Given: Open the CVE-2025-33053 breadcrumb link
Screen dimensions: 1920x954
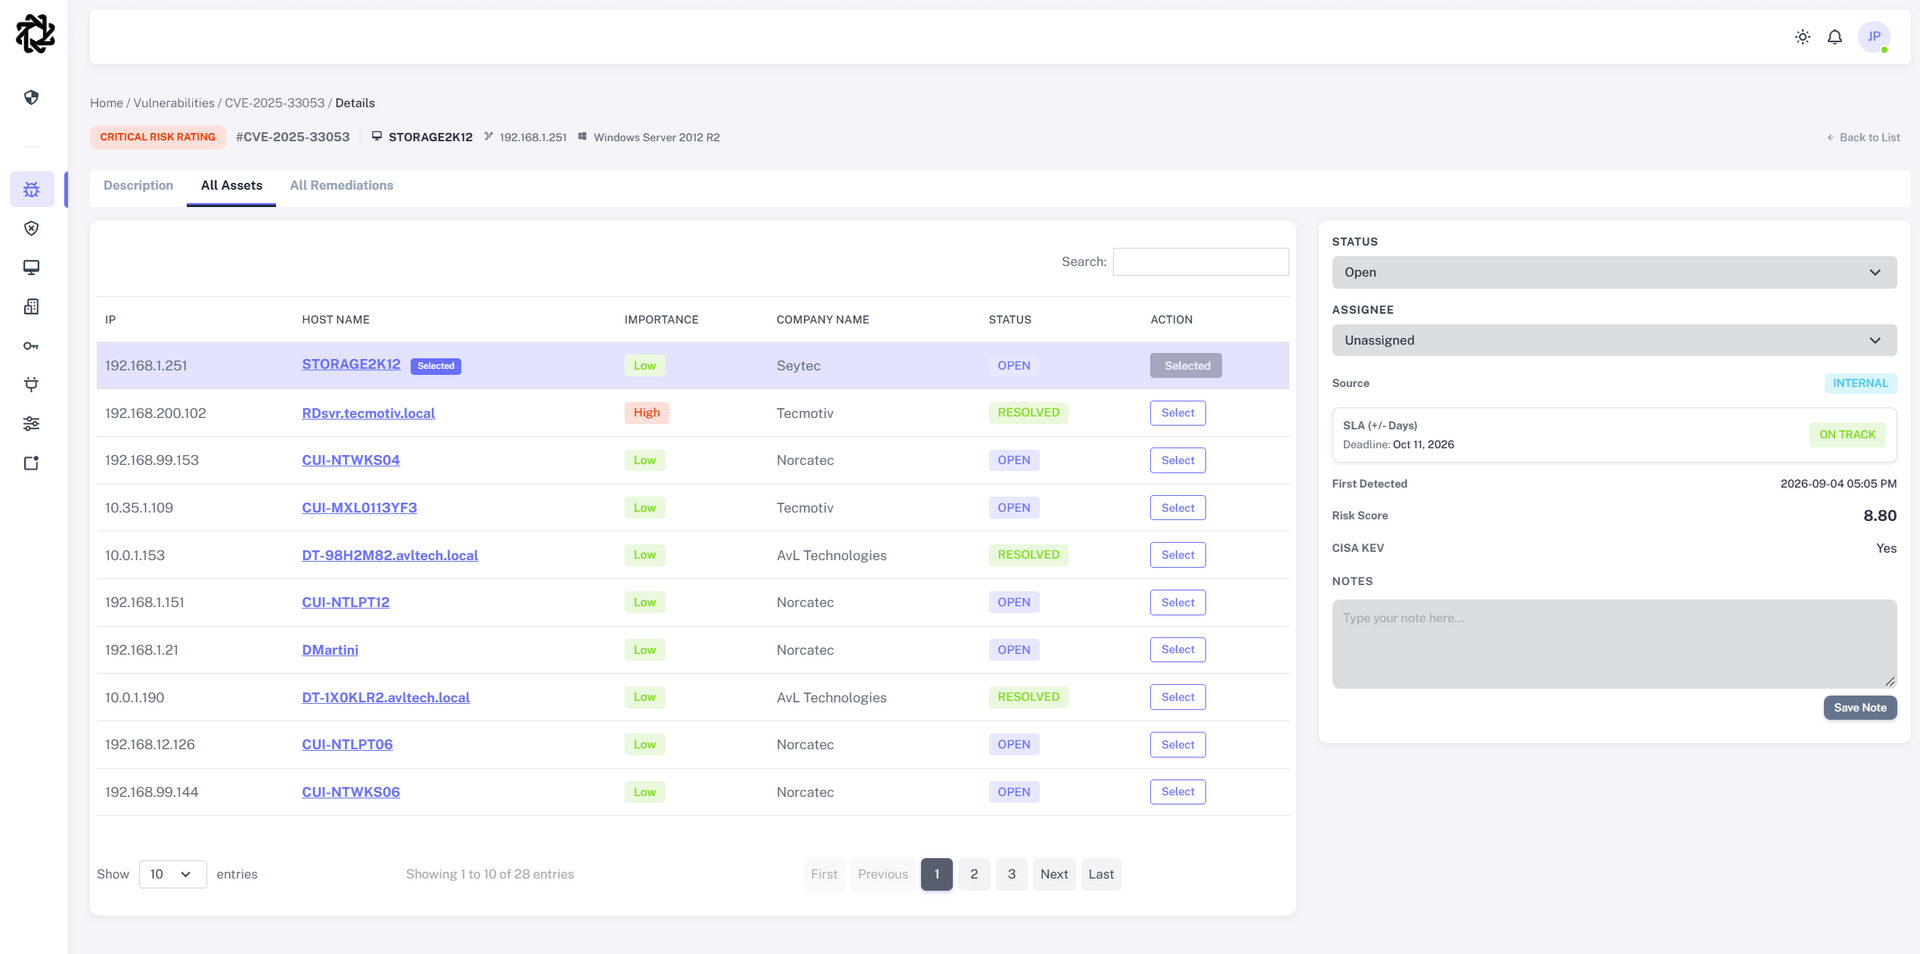Looking at the screenshot, I should coord(275,103).
